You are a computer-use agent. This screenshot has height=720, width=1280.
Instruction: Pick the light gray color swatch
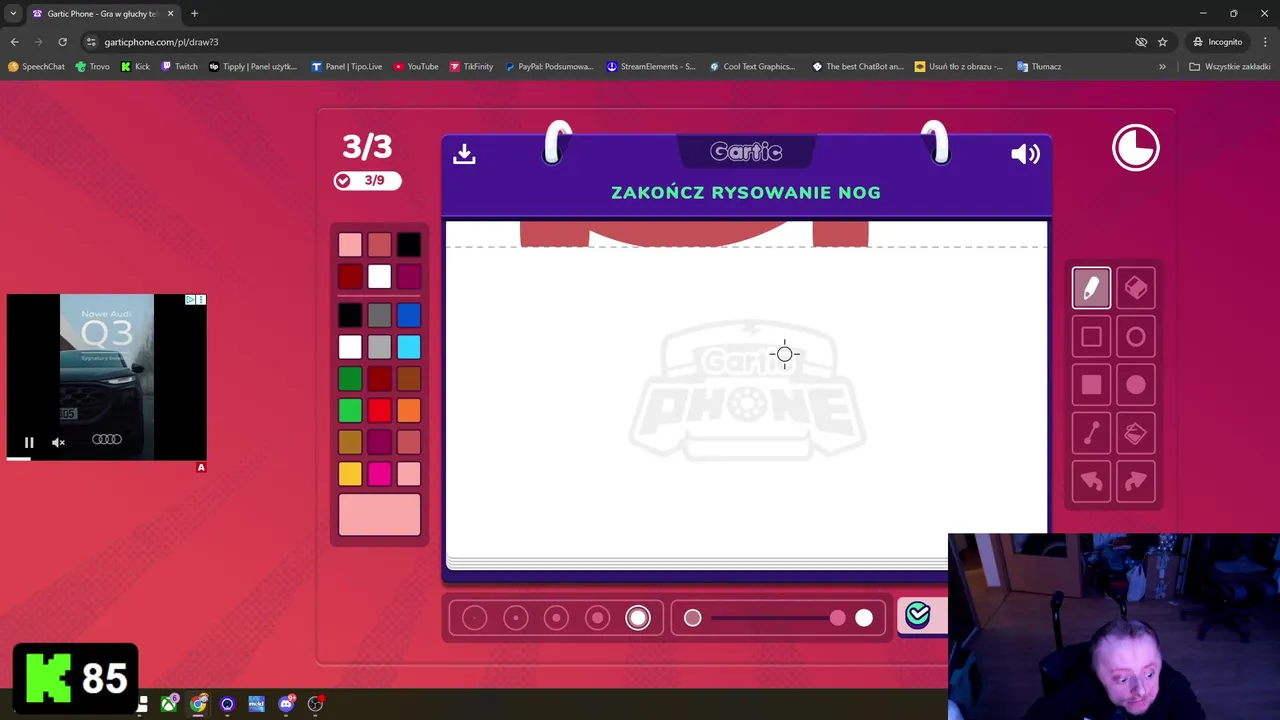(x=379, y=347)
